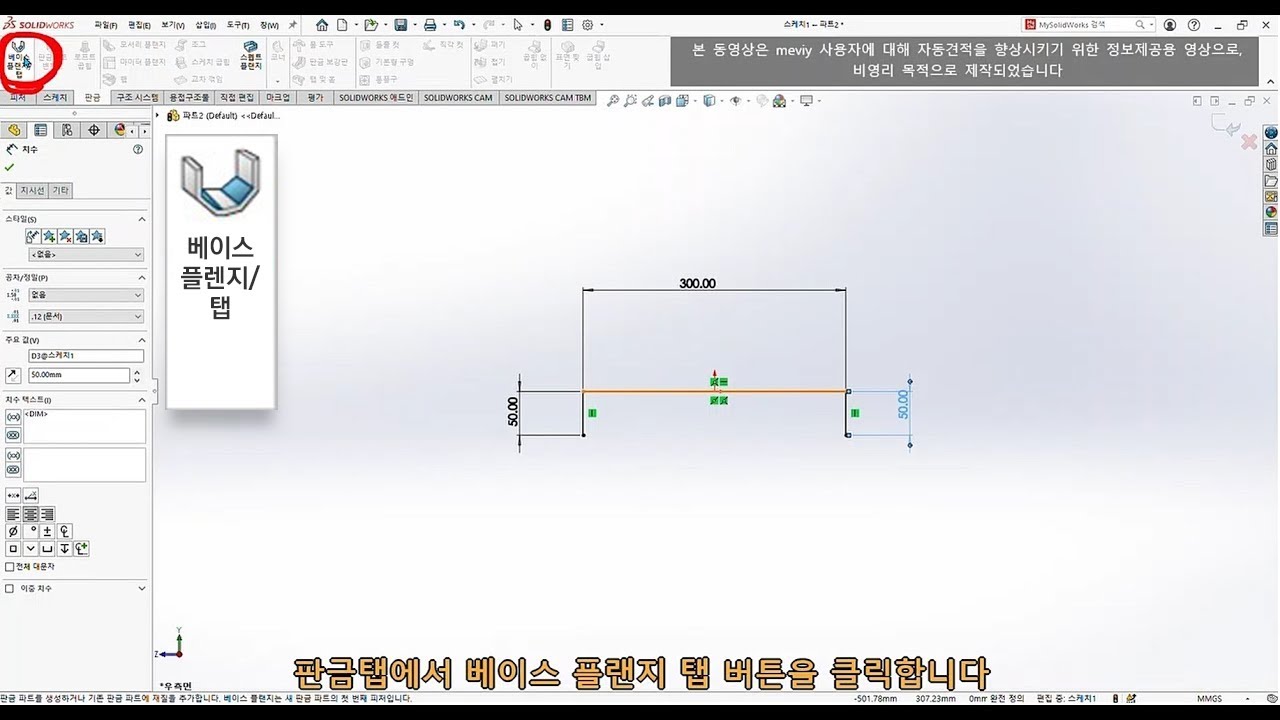Click the Swept Flange (스웹트 플랜지) icon
Image resolution: width=1280 pixels, height=720 pixels.
coord(251,55)
